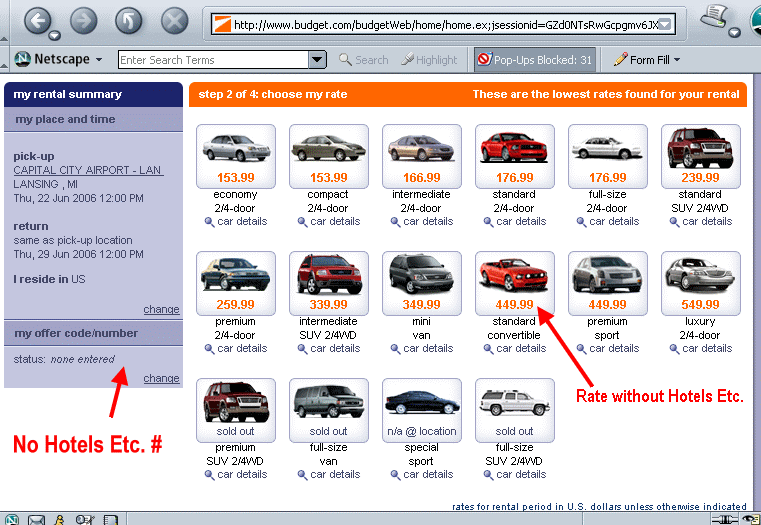Select the standard 2/4-door 176.99 thumbnail
Screen dimensions: 761x525
[x=515, y=156]
